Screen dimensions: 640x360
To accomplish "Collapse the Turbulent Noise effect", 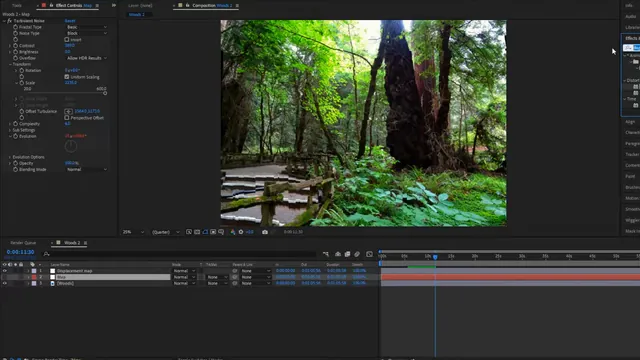I will click(4, 21).
